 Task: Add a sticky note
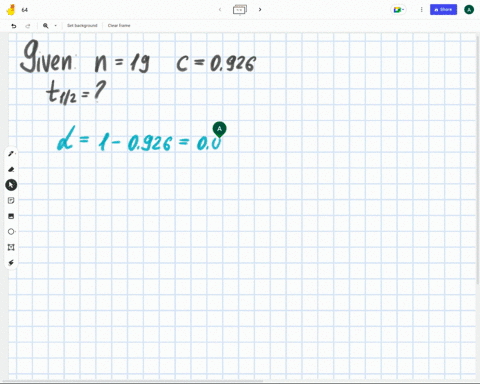coord(11,200)
